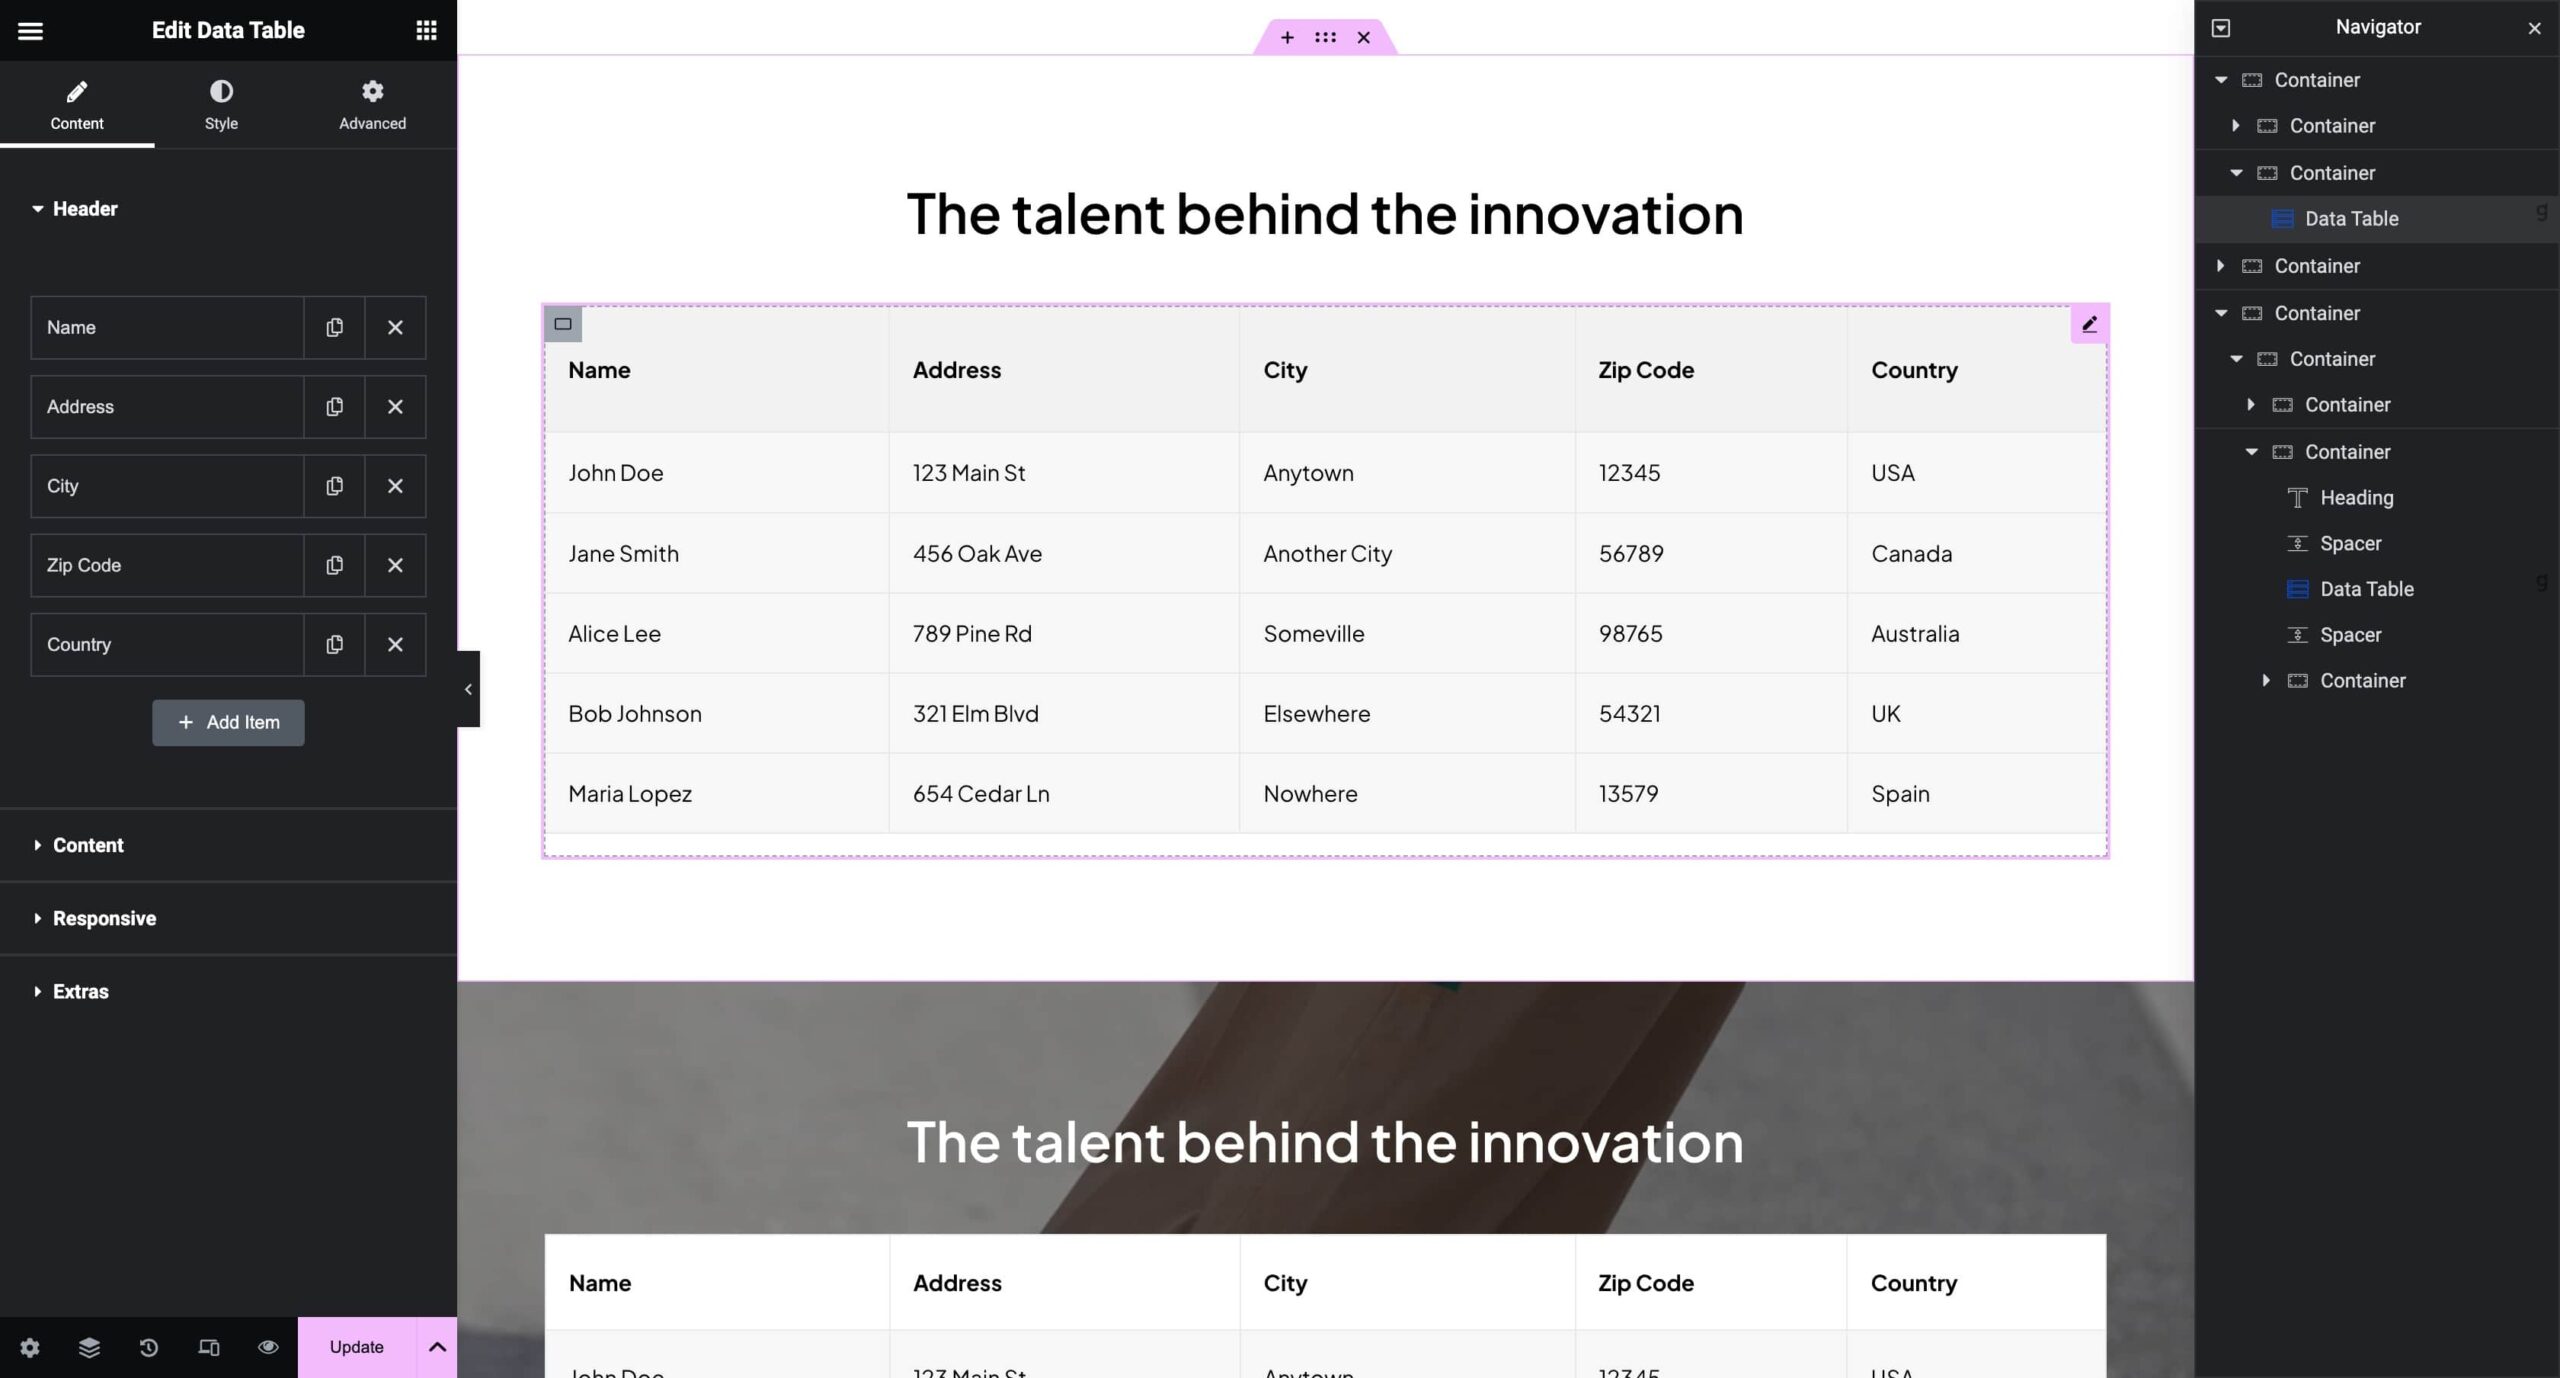Click the edit pencil on data table
The image size is (2560, 1378).
pos(2089,324)
